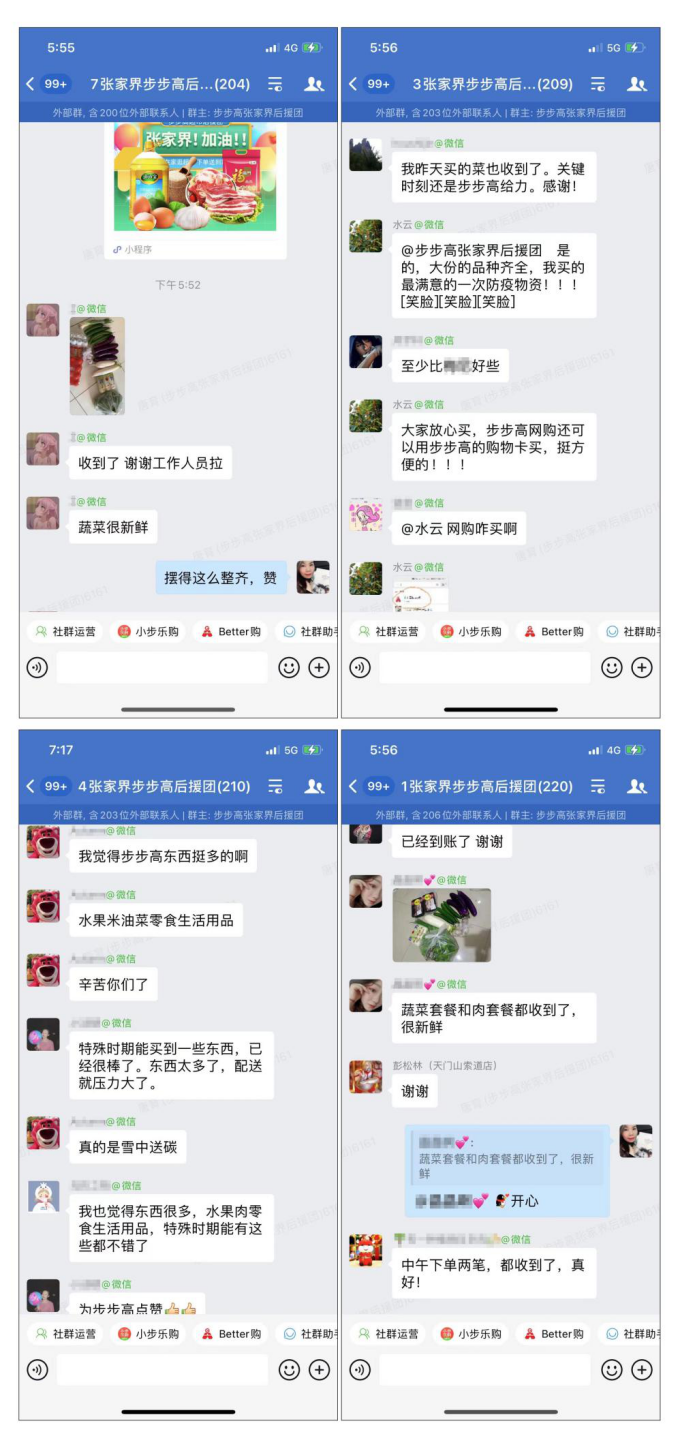Image resolution: width=680 pixels, height=1449 pixels.
Task: Go back using chevron in 7张家界步步高后 (204) chat
Action: click(30, 84)
